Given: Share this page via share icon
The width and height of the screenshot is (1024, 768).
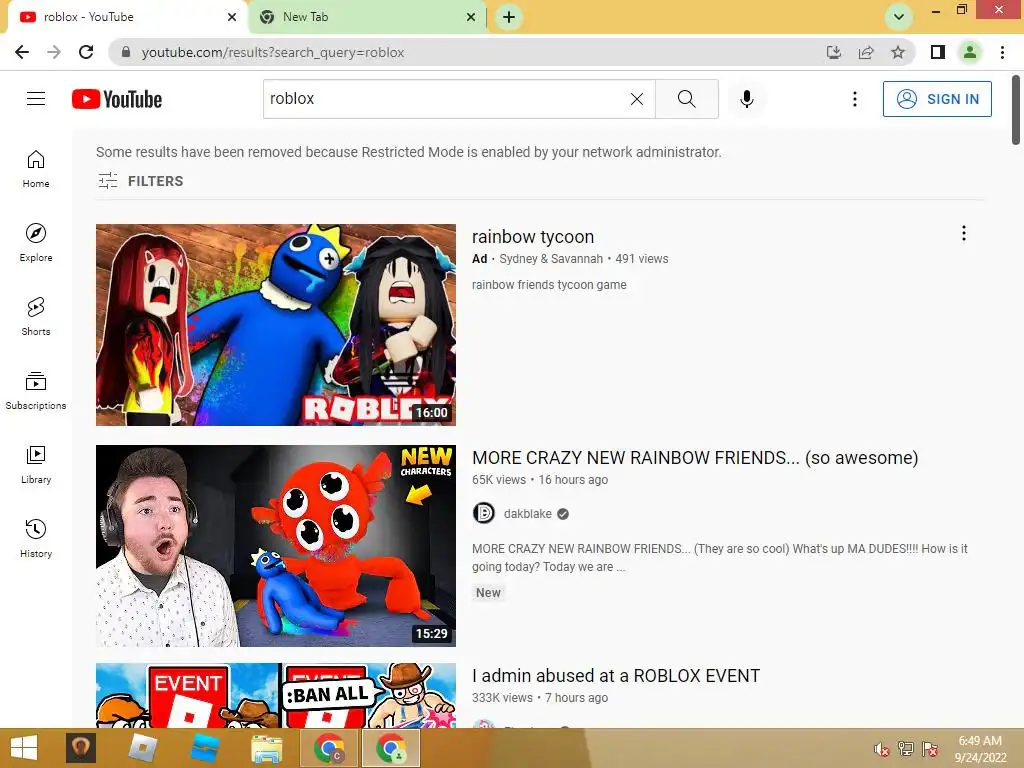Looking at the screenshot, I should click(x=866, y=52).
